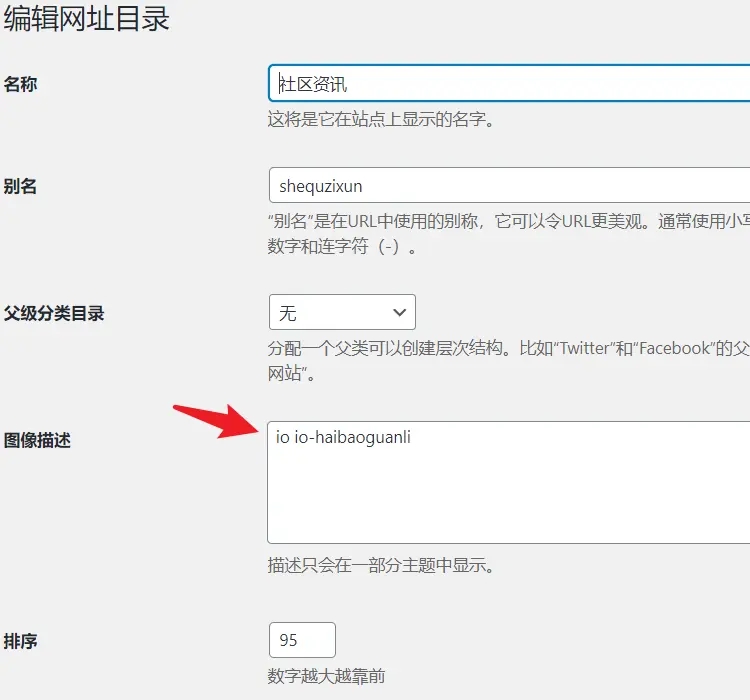
Task: Focus the 别名 field with shequzixun
Action: pyautogui.click(x=510, y=186)
